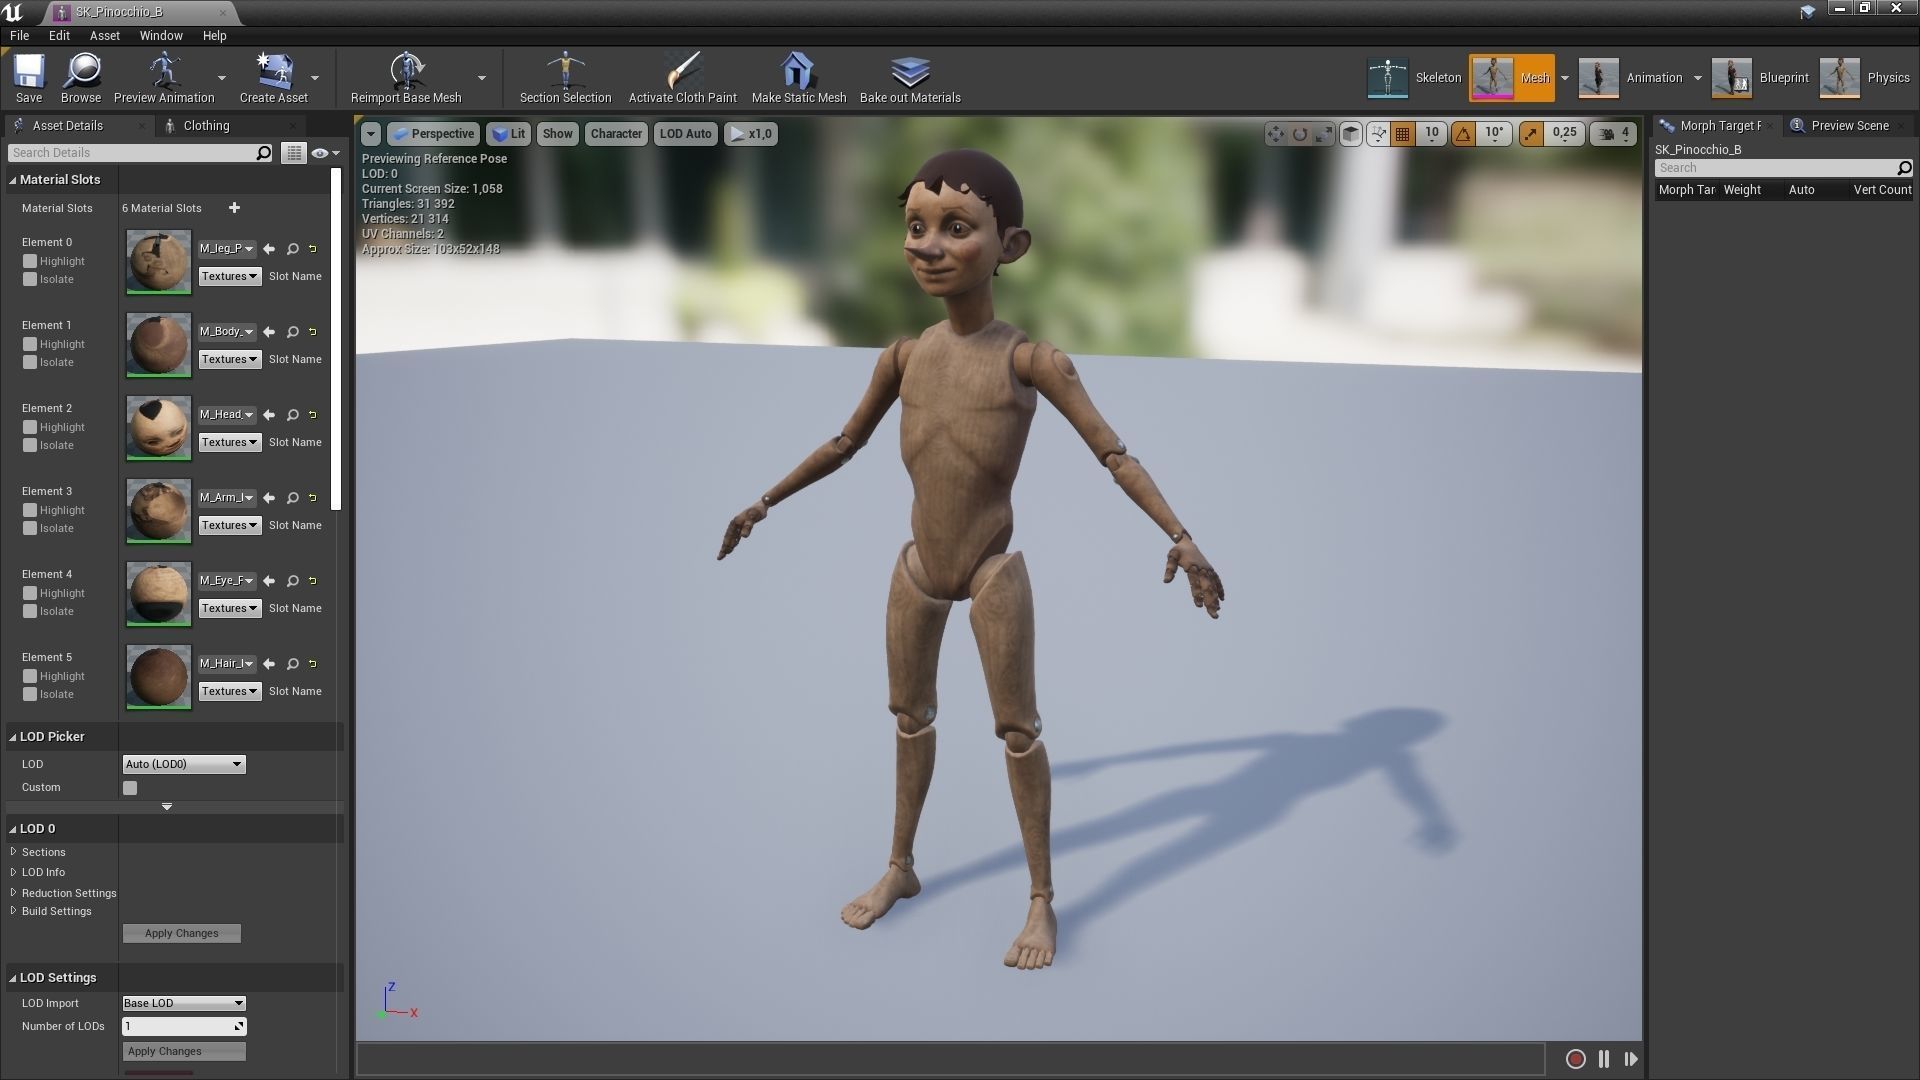Switch to the Clothing tab
Screen dimensions: 1920x1080
[206, 126]
